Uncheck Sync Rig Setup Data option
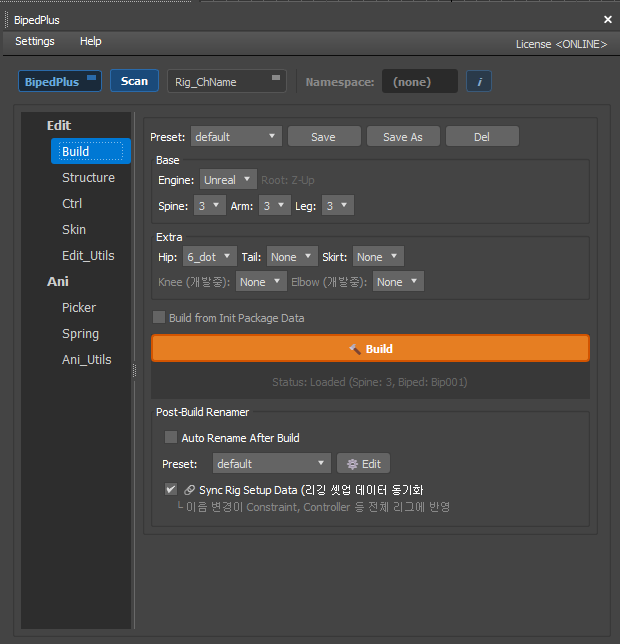This screenshot has width=620, height=644. (171, 490)
